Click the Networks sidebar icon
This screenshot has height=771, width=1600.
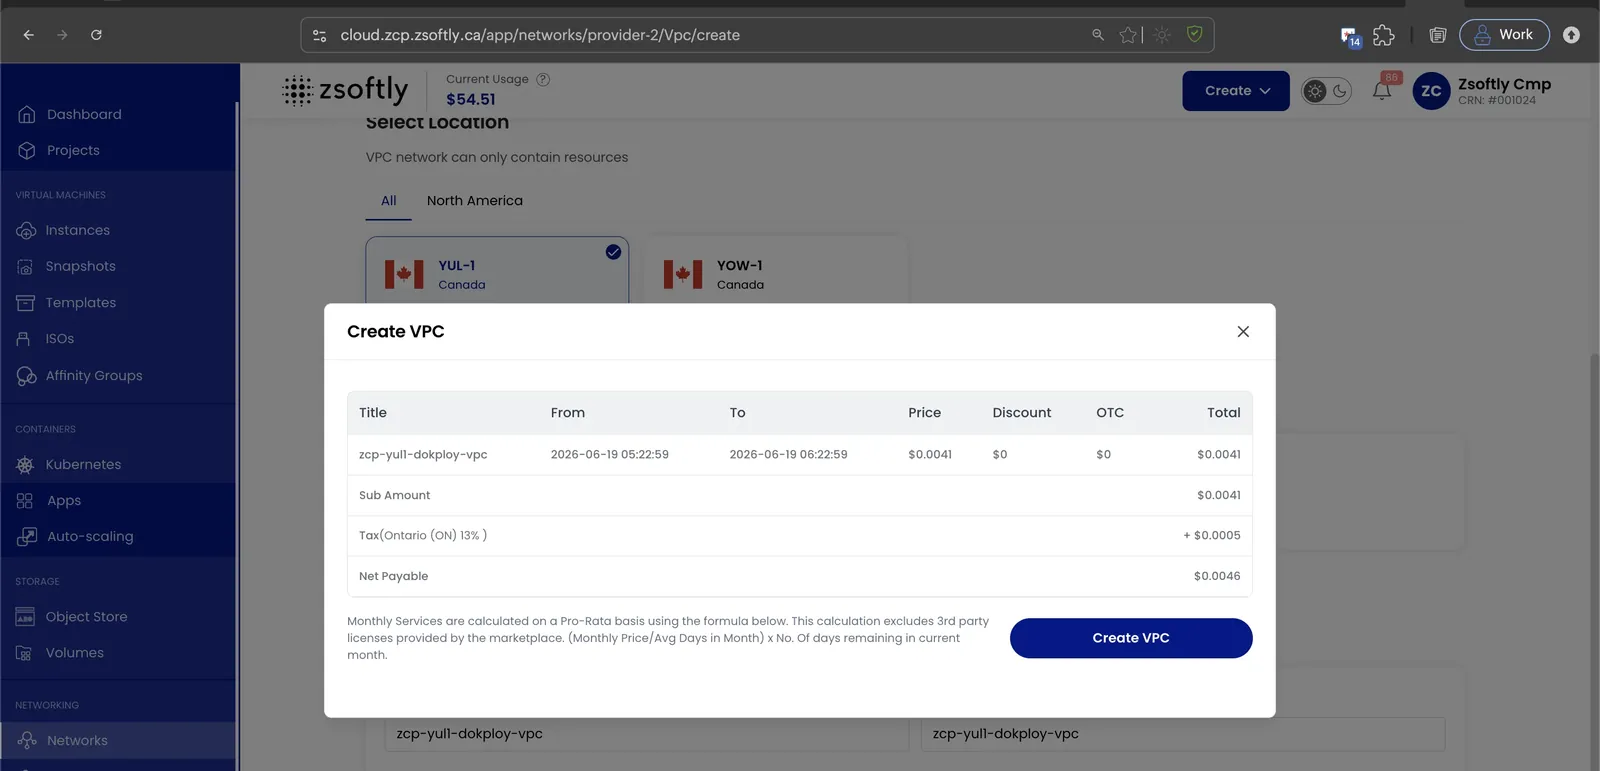(27, 741)
